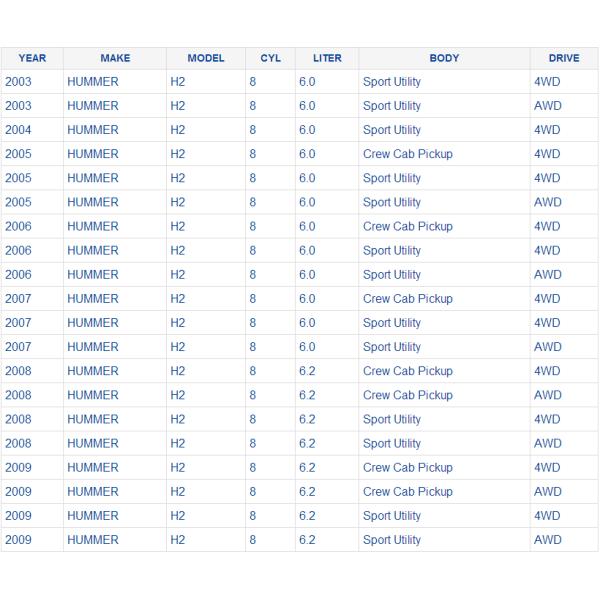This screenshot has height=600, width=600.
Task: Click Sport Utility in the 2004 row
Action: tap(391, 130)
